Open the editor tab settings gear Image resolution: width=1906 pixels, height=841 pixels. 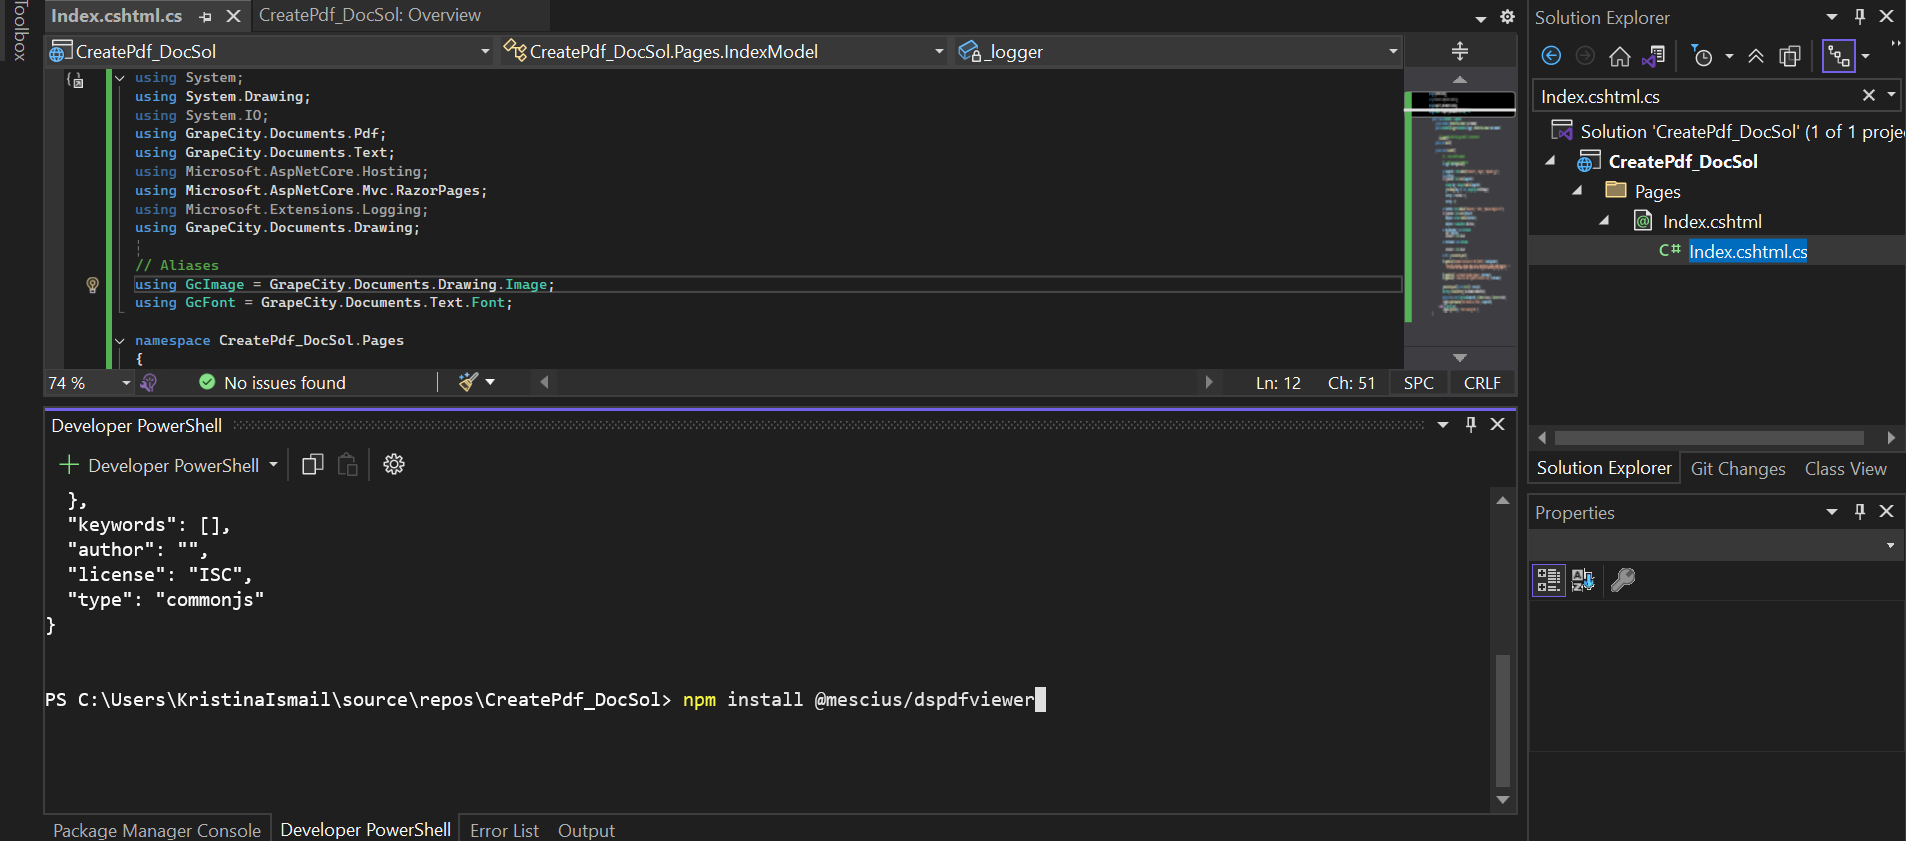(1508, 17)
